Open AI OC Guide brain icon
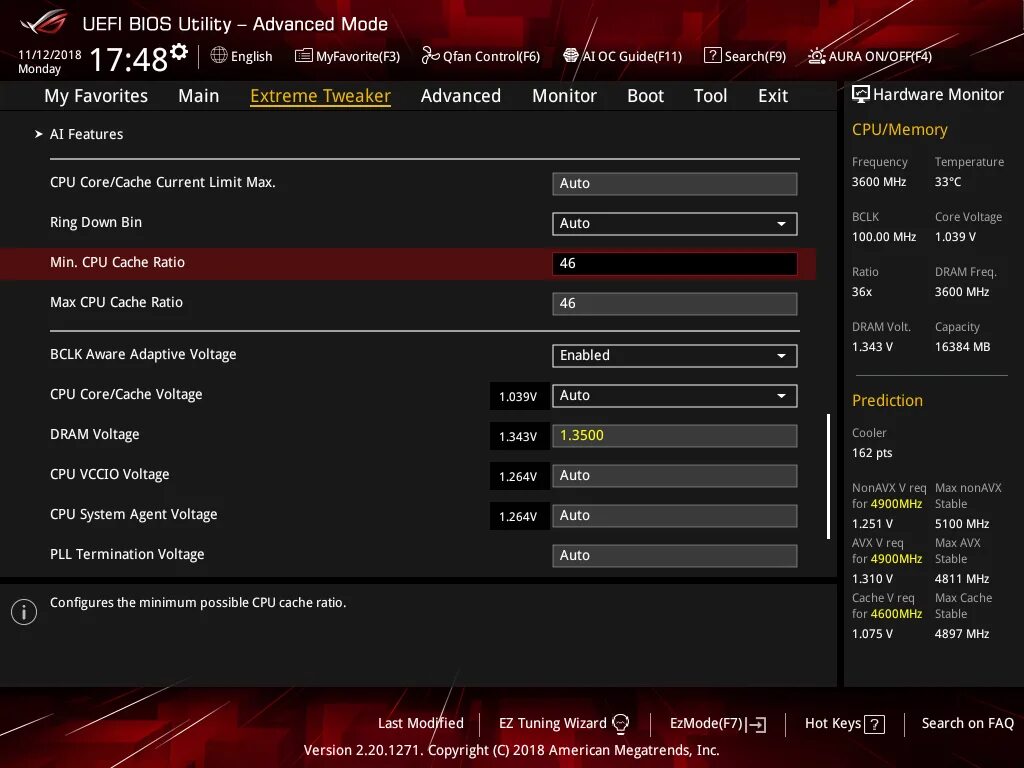1024x768 pixels. click(571, 56)
